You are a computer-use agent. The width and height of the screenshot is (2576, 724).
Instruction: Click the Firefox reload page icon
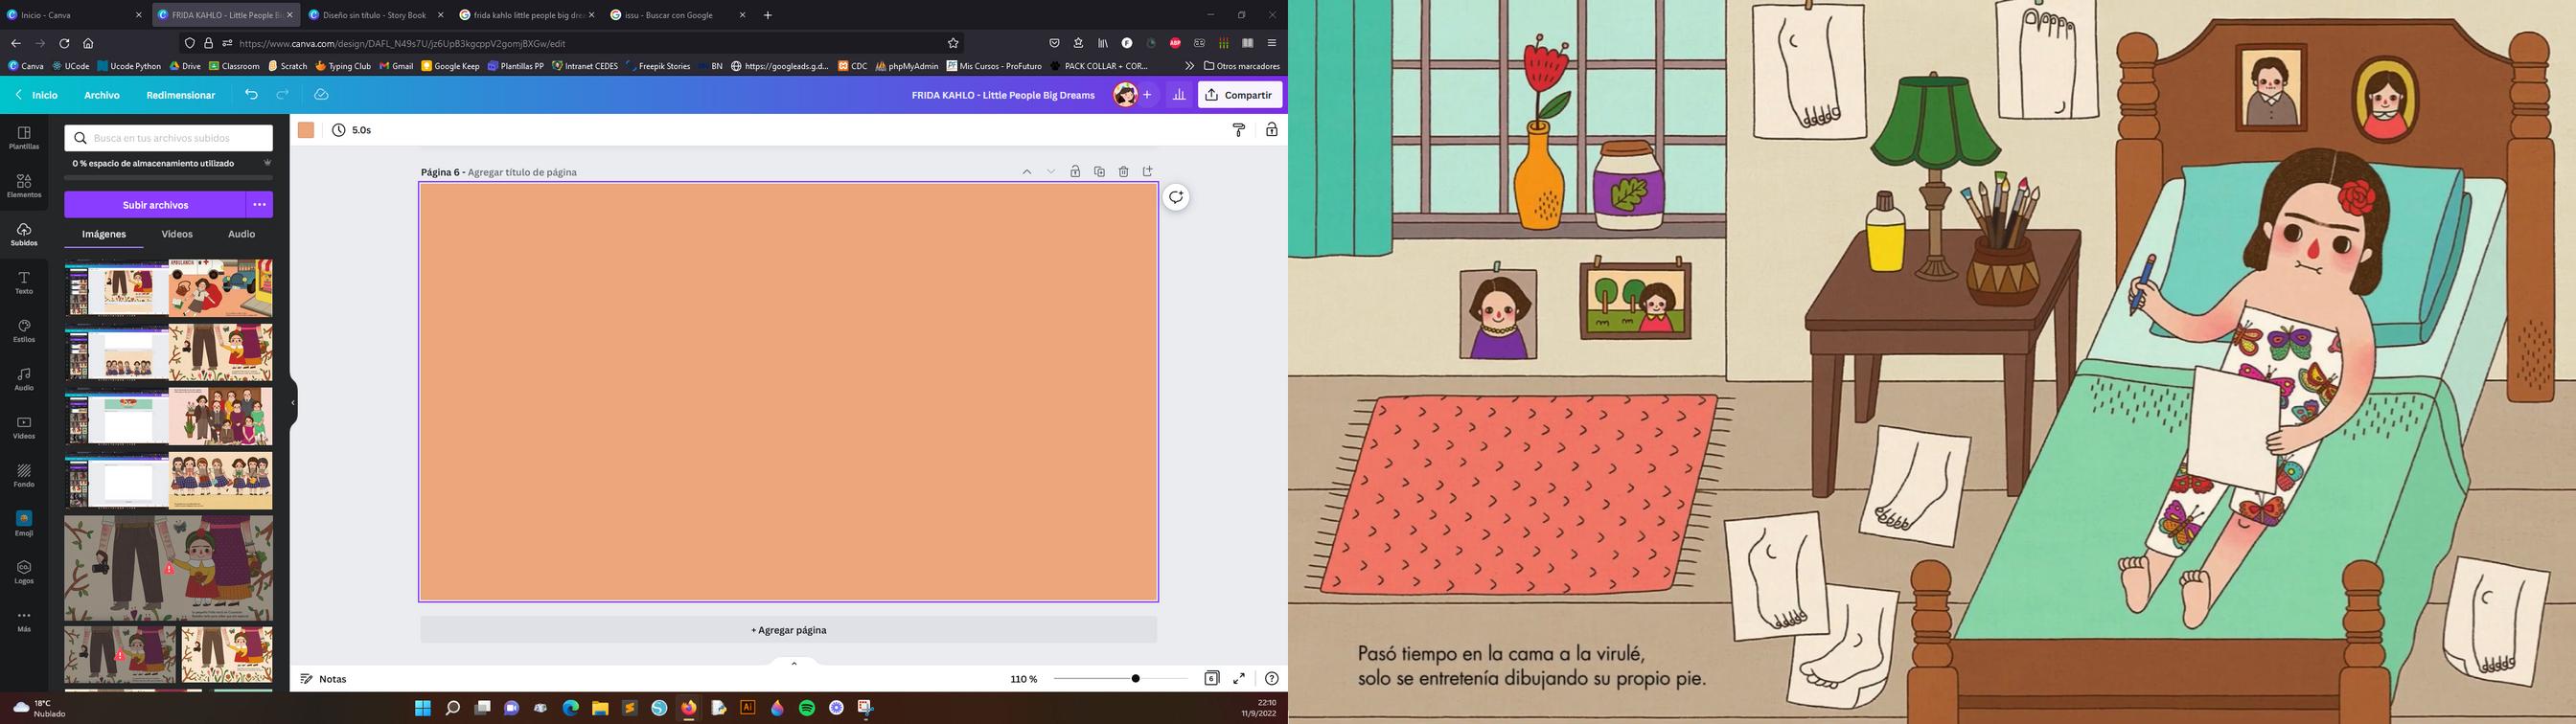coord(64,43)
